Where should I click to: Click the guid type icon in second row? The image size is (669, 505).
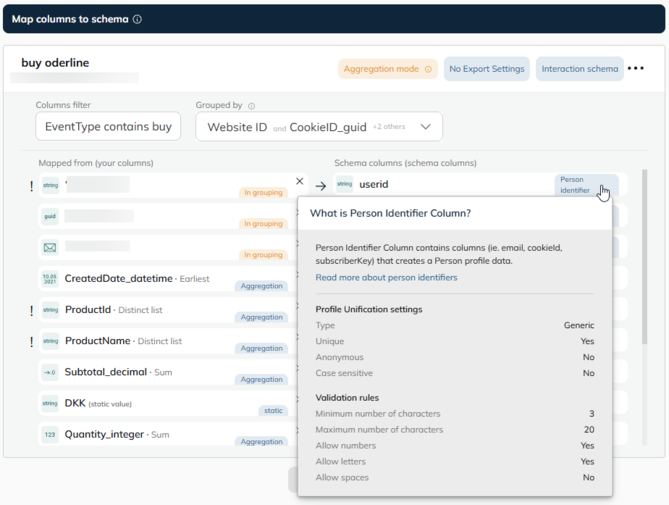[50, 216]
